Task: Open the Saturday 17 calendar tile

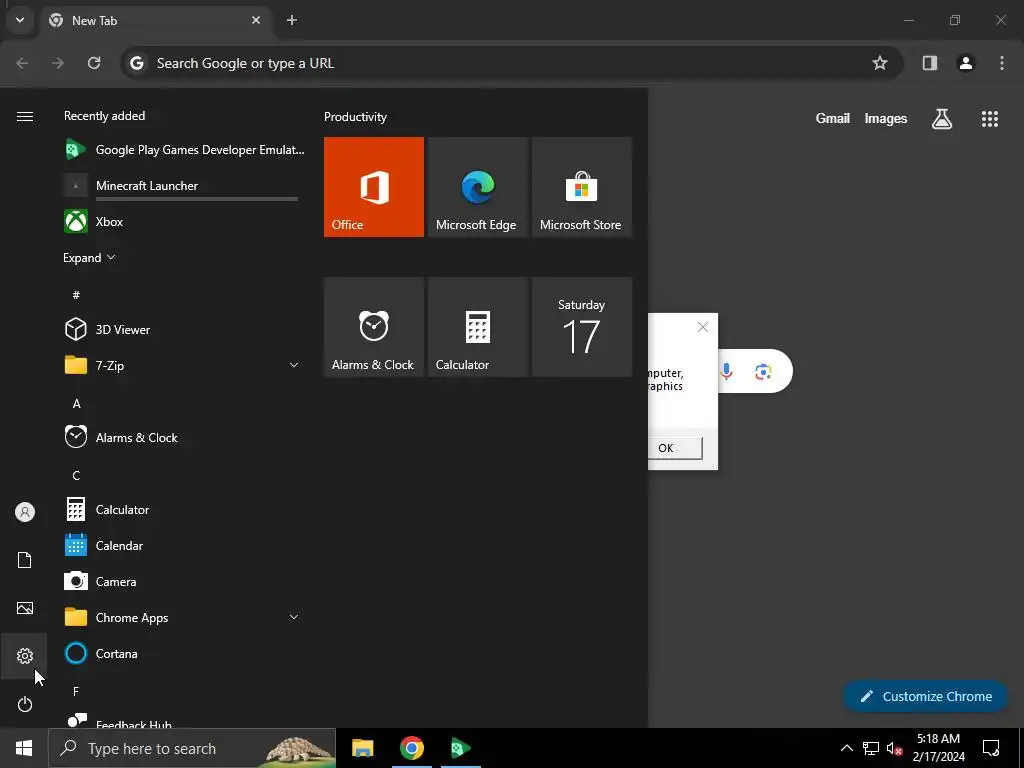Action: click(x=582, y=327)
